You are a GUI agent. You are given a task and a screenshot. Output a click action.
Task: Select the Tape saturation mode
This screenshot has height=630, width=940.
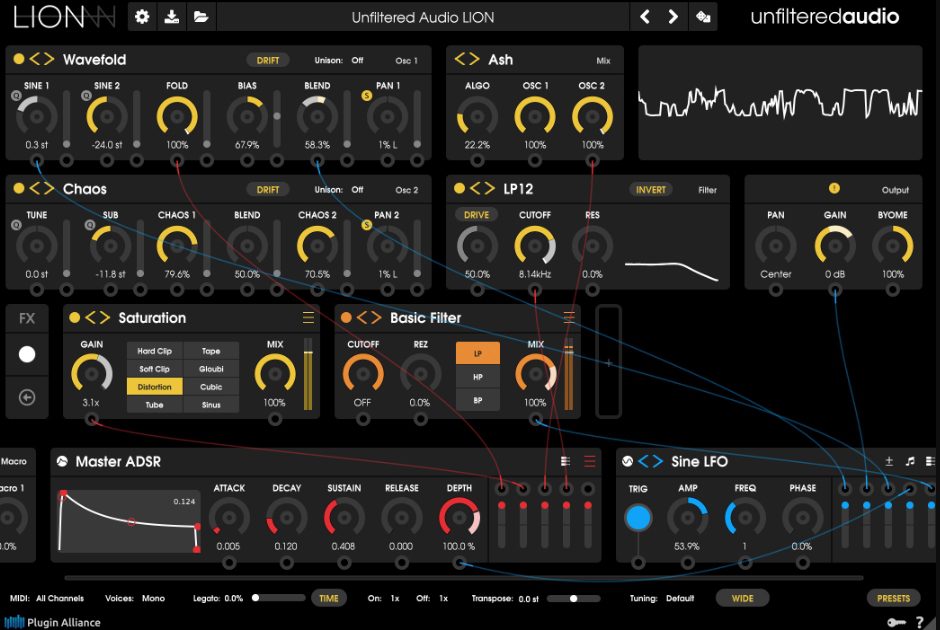tap(211, 351)
